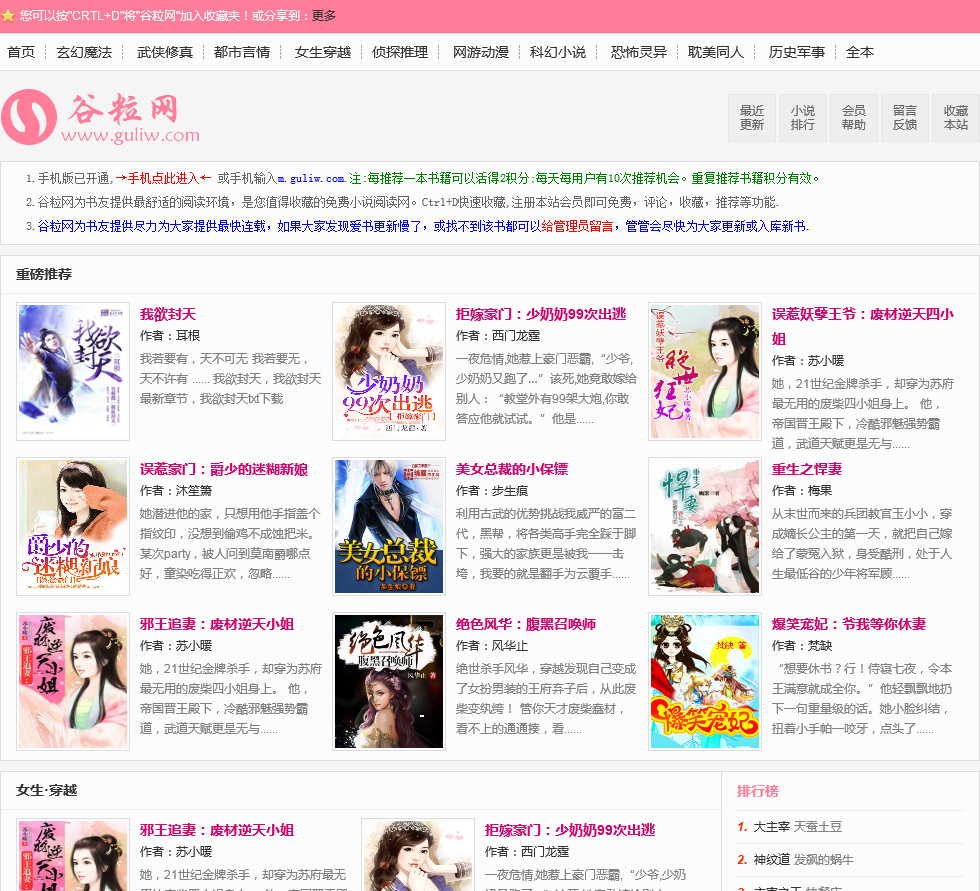The width and height of the screenshot is (980, 891).
Task: Click the 给管理员留言 link
Action: click(x=578, y=226)
